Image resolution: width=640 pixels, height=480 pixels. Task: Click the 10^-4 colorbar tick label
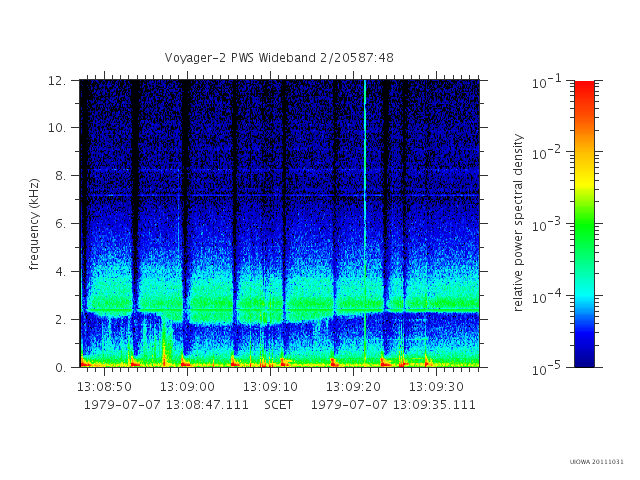[x=548, y=297]
